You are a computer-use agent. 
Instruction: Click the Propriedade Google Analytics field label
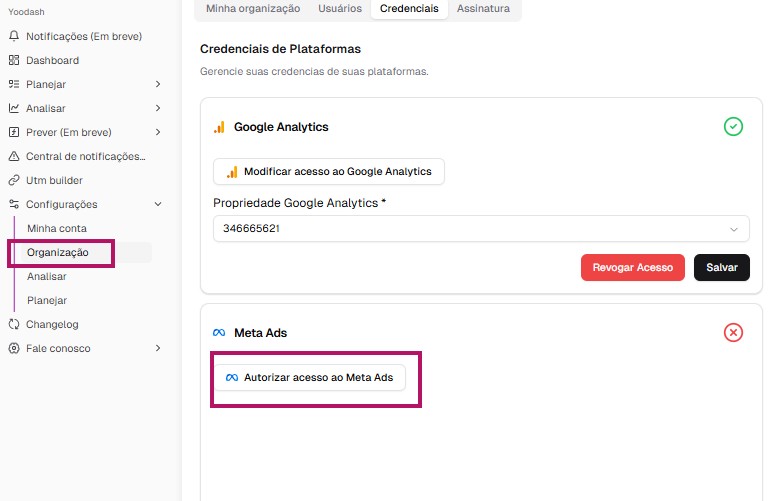[x=300, y=203]
